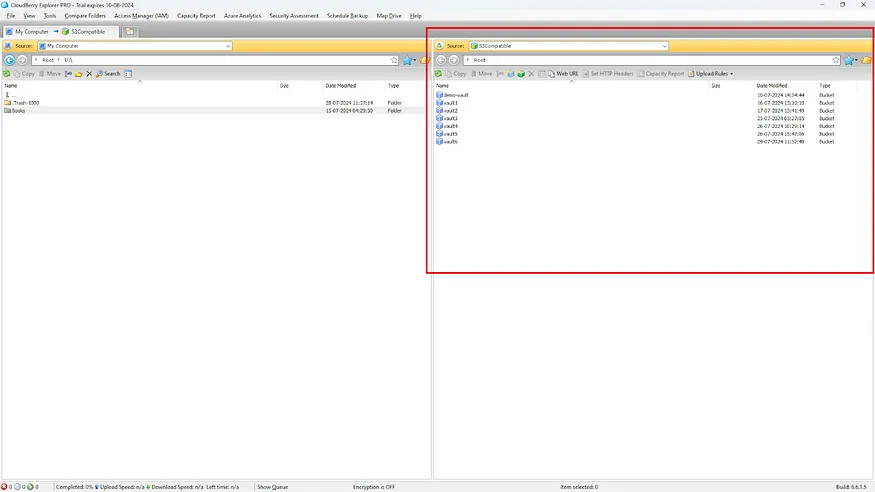Select the demo-vault bucket

[456, 95]
